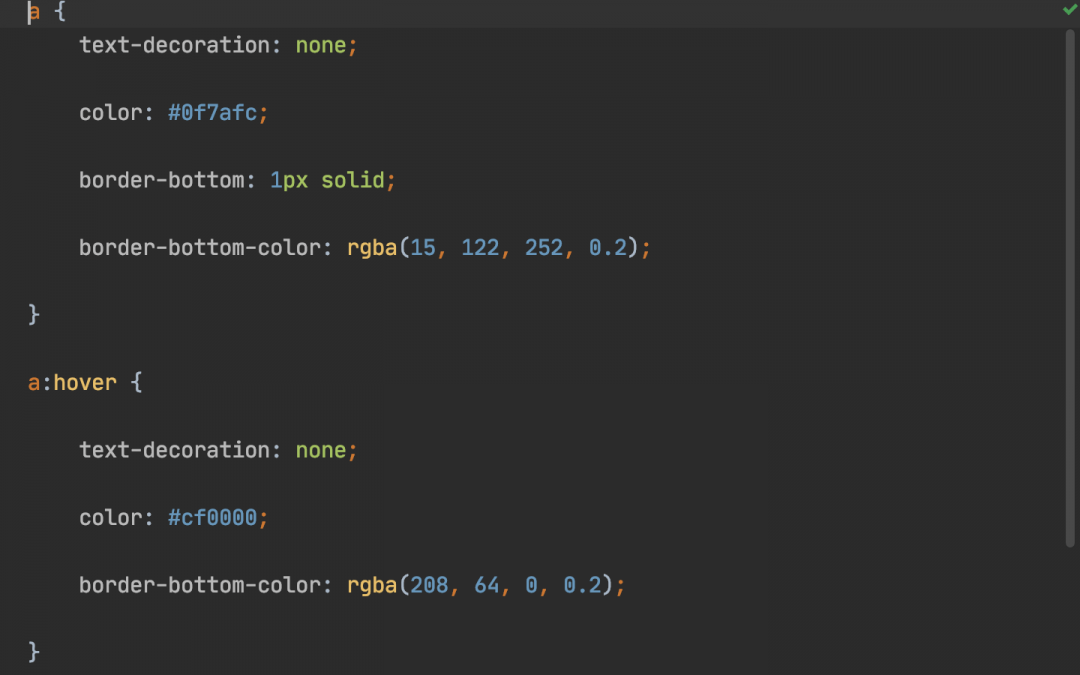Click the closing brace of the first rule
This screenshot has height=675, width=1080.
(x=34, y=315)
